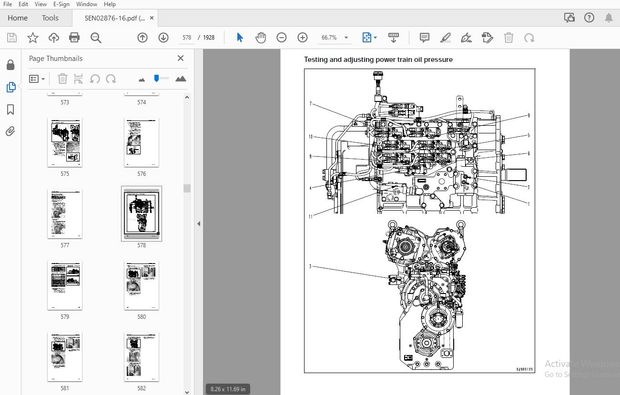Open the E-Sign menu
The height and width of the screenshot is (395, 620).
[x=61, y=4]
